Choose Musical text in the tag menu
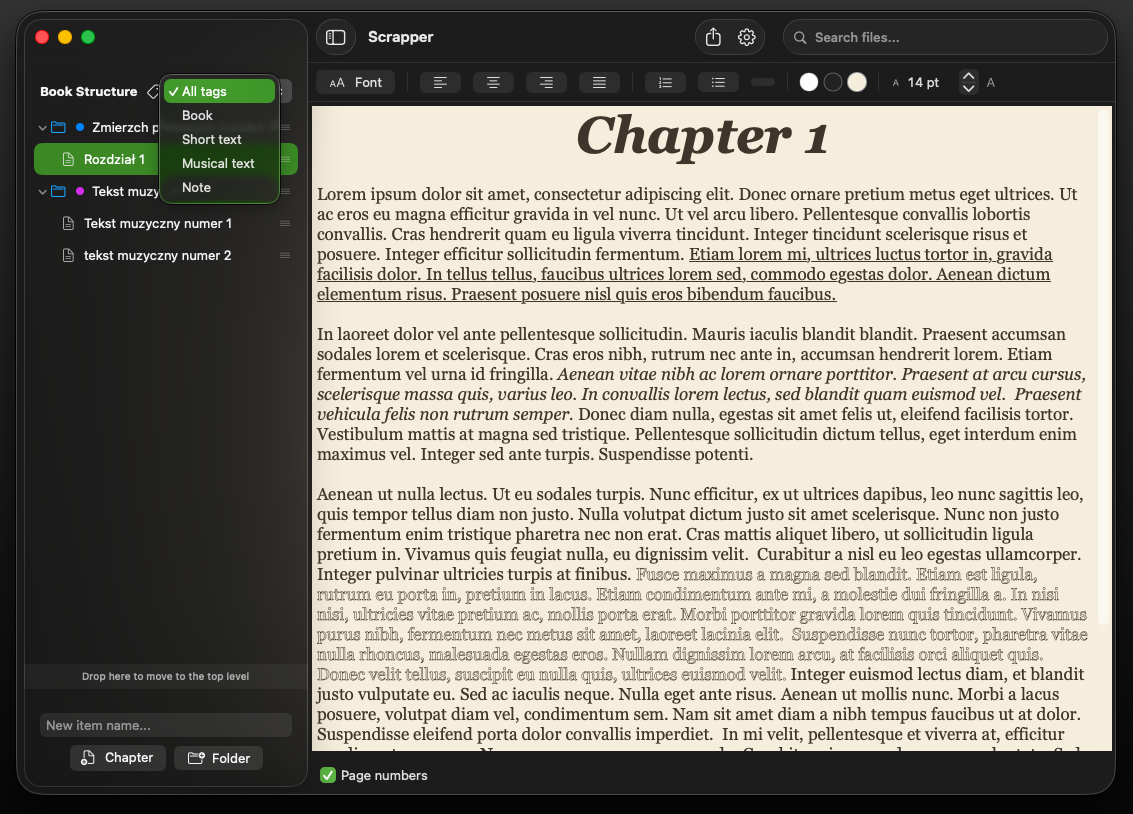 point(220,163)
